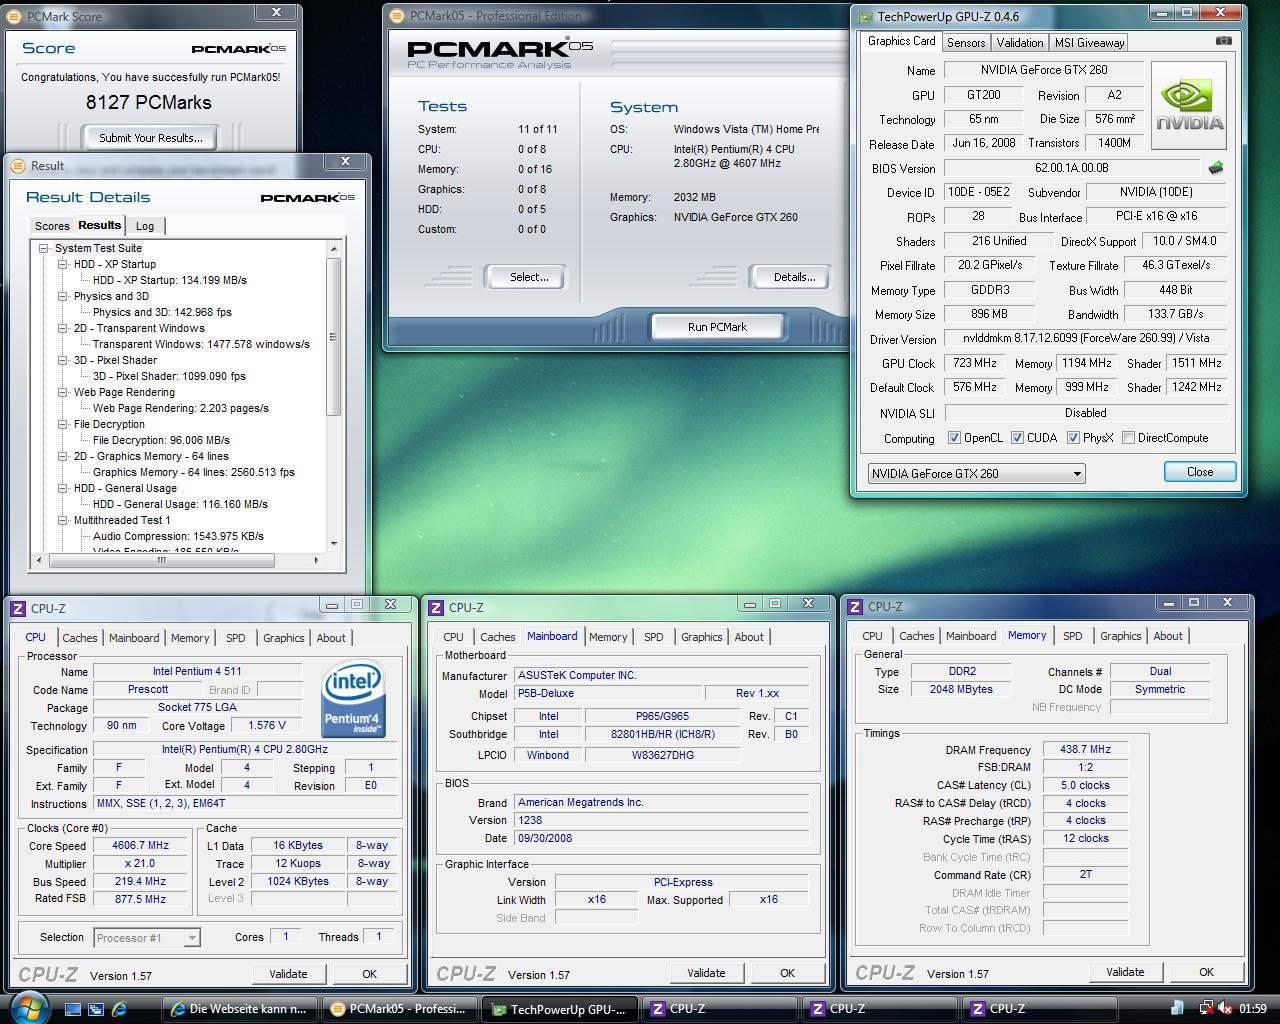Click the NVIDIA logo in GPU-Z
Image resolution: width=1280 pixels, height=1024 pixels.
[x=1188, y=105]
